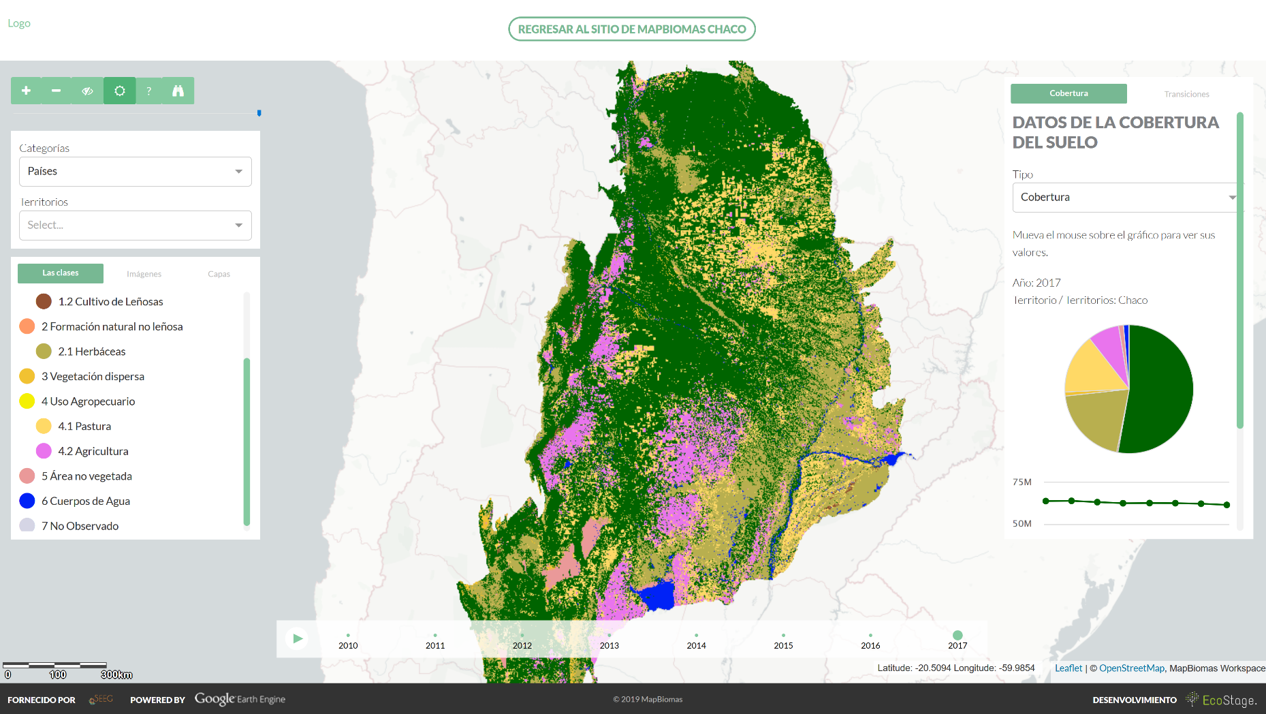
Task: Select the Transiciones tab
Action: (1186, 94)
